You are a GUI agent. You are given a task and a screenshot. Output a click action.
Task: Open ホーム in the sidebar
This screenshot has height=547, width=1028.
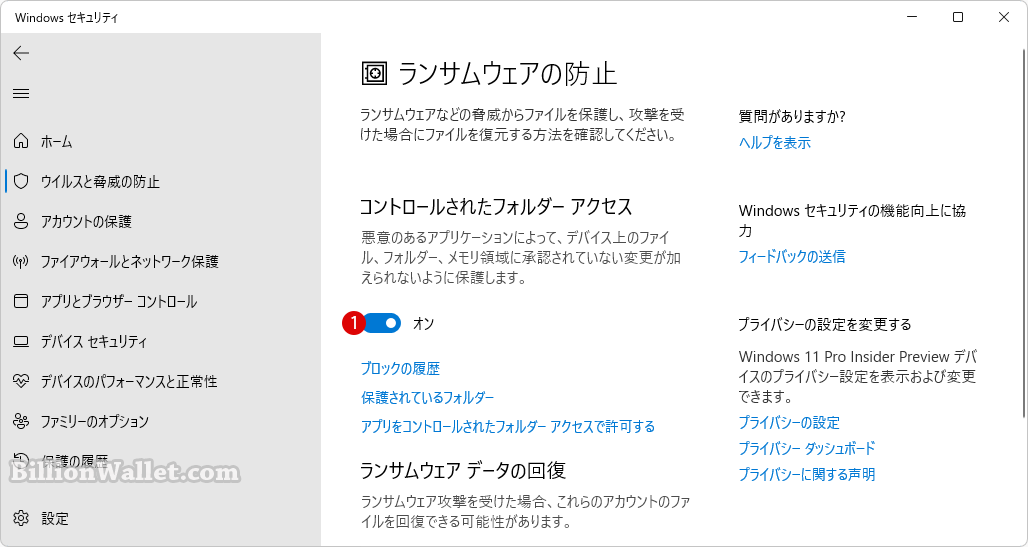[x=56, y=141]
